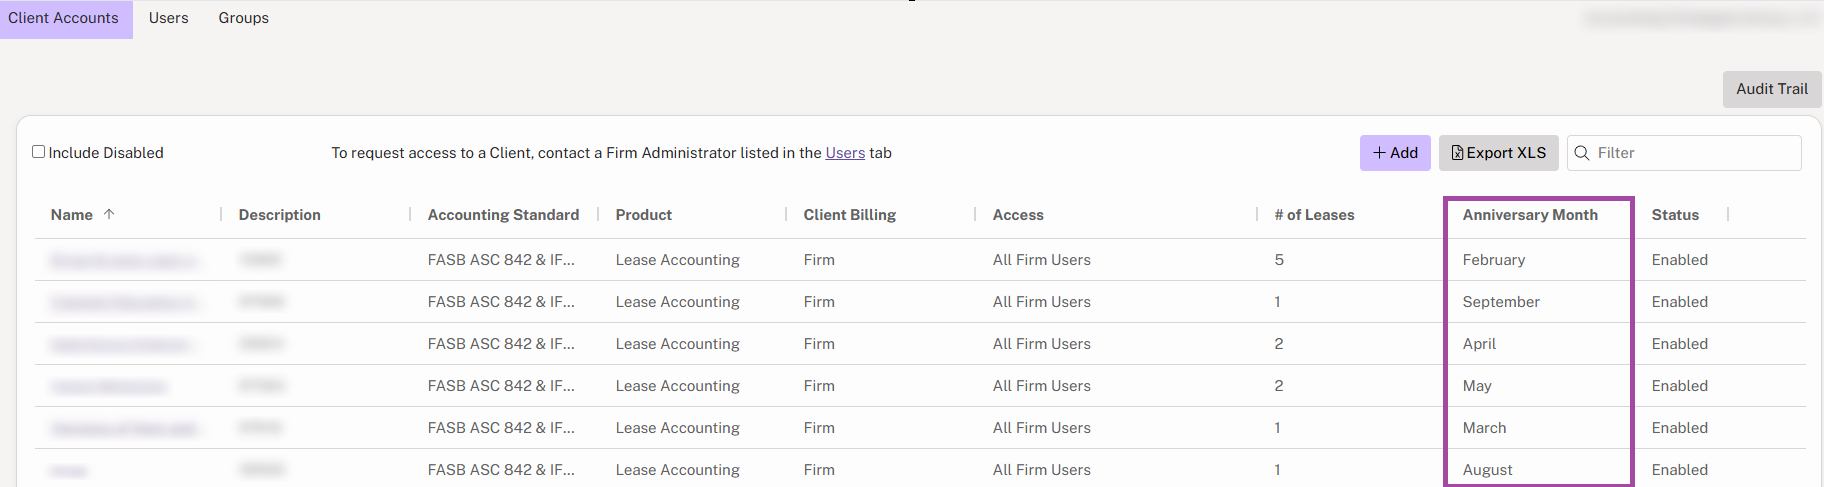Enable the Include Disabled checkbox
Screen dimensions: 1824x487
point(39,152)
